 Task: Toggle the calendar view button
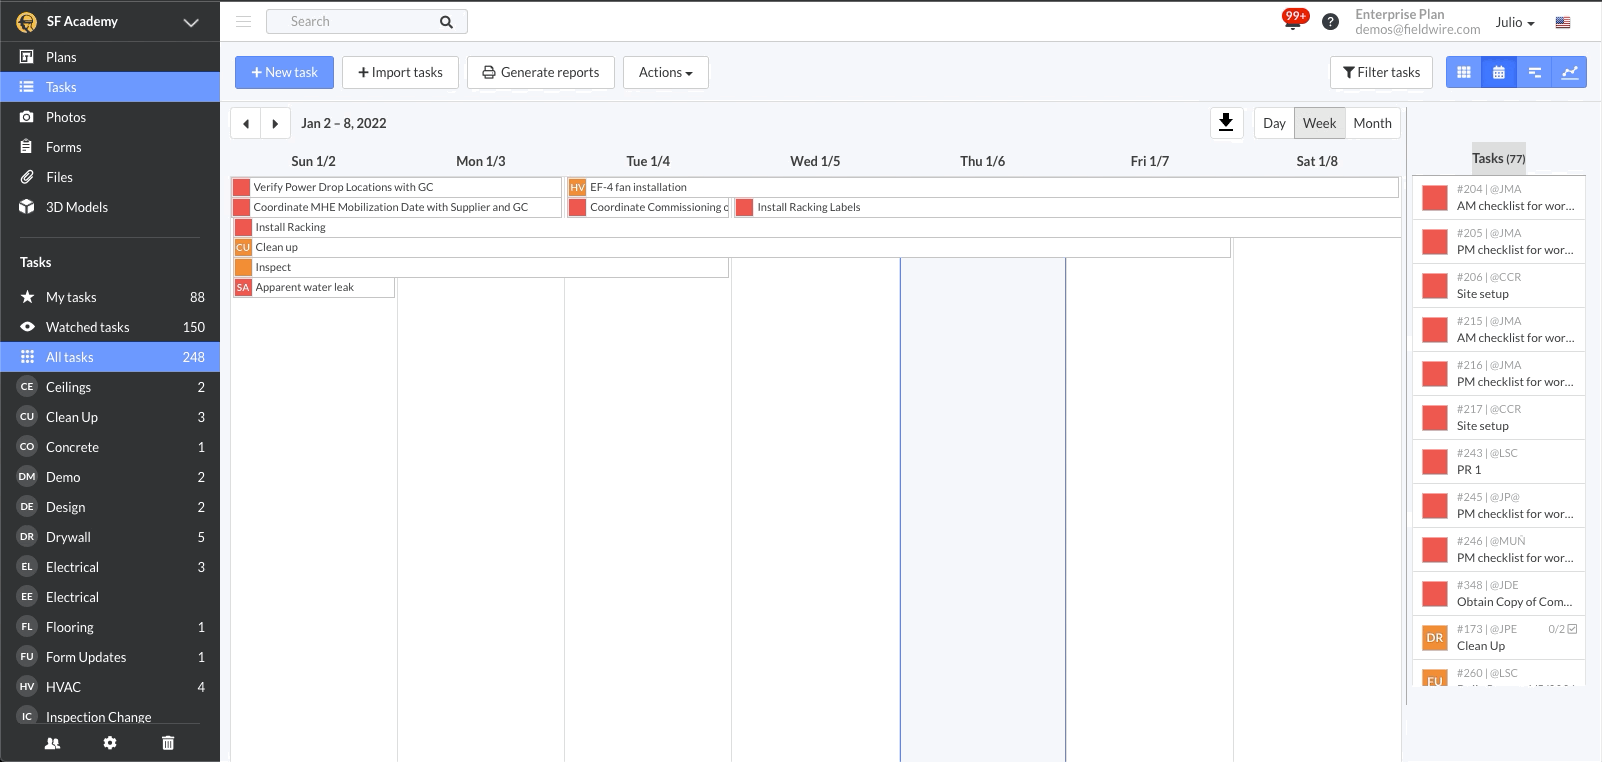coord(1499,72)
